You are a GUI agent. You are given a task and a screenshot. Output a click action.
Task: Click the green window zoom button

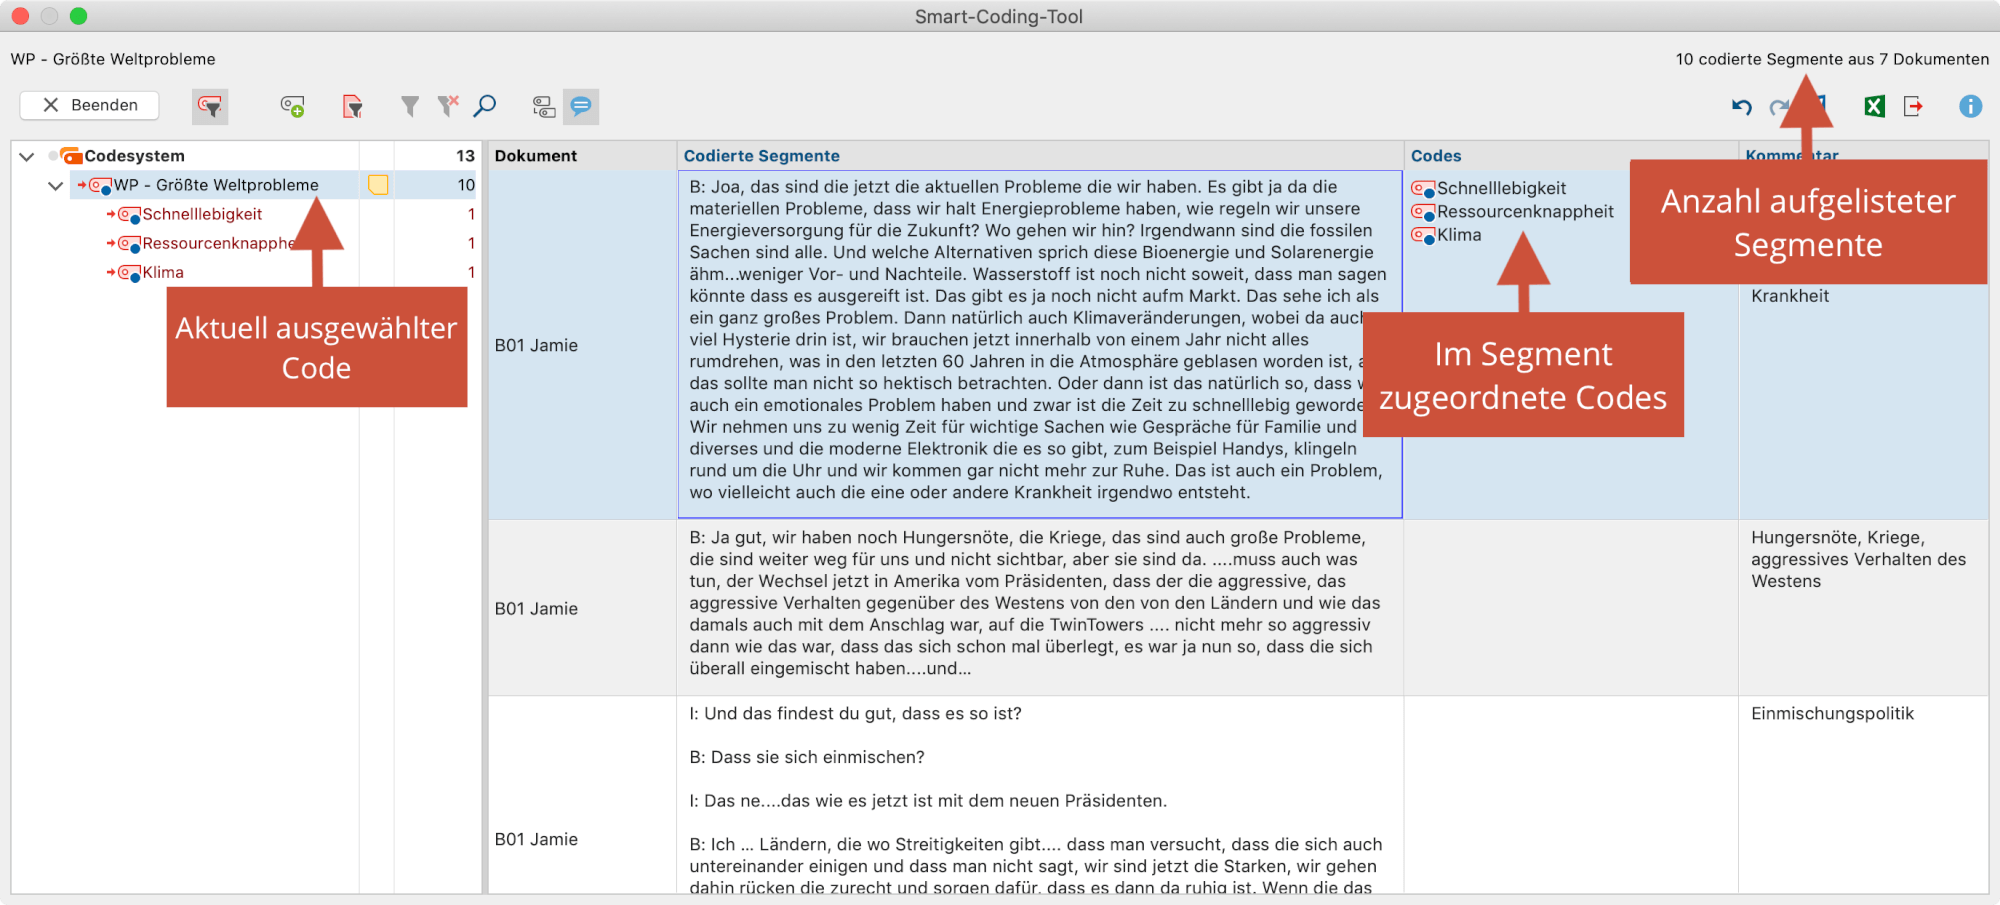click(79, 16)
